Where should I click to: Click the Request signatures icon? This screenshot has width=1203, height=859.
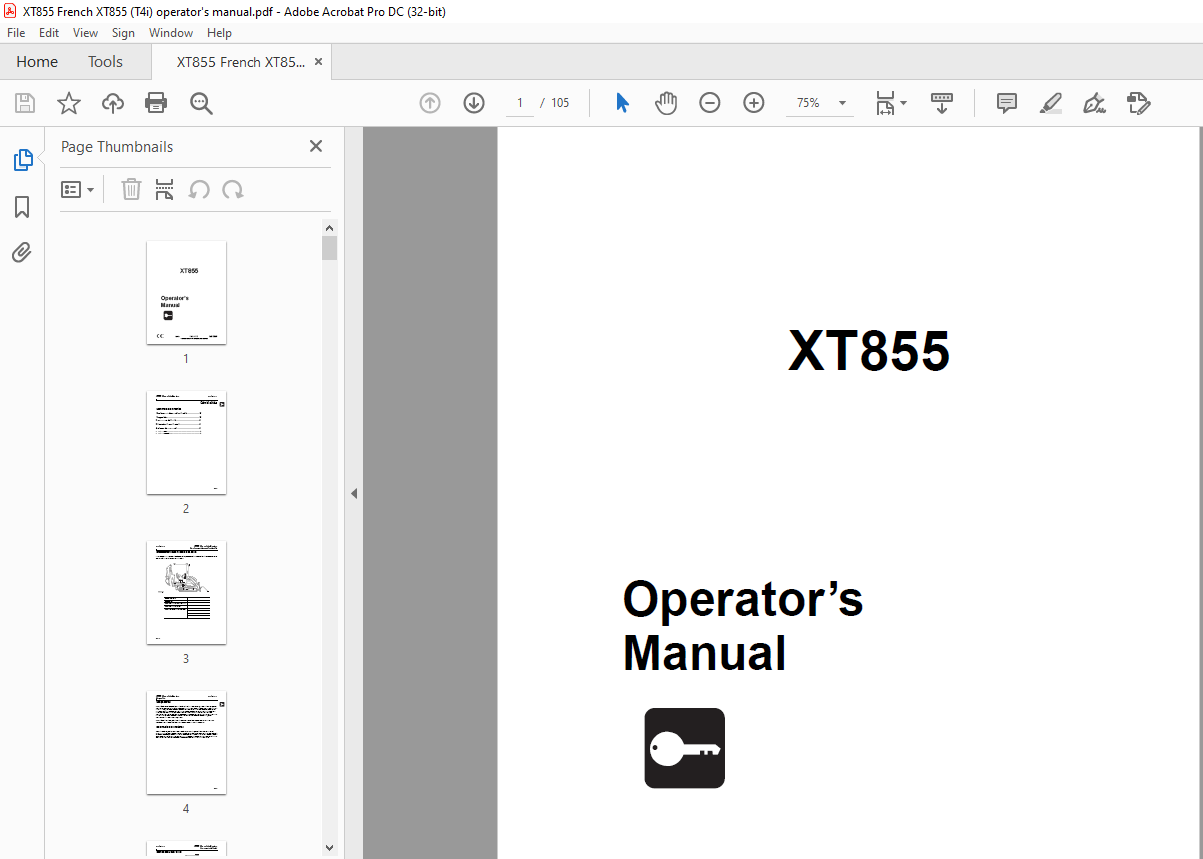[x=1139, y=103]
